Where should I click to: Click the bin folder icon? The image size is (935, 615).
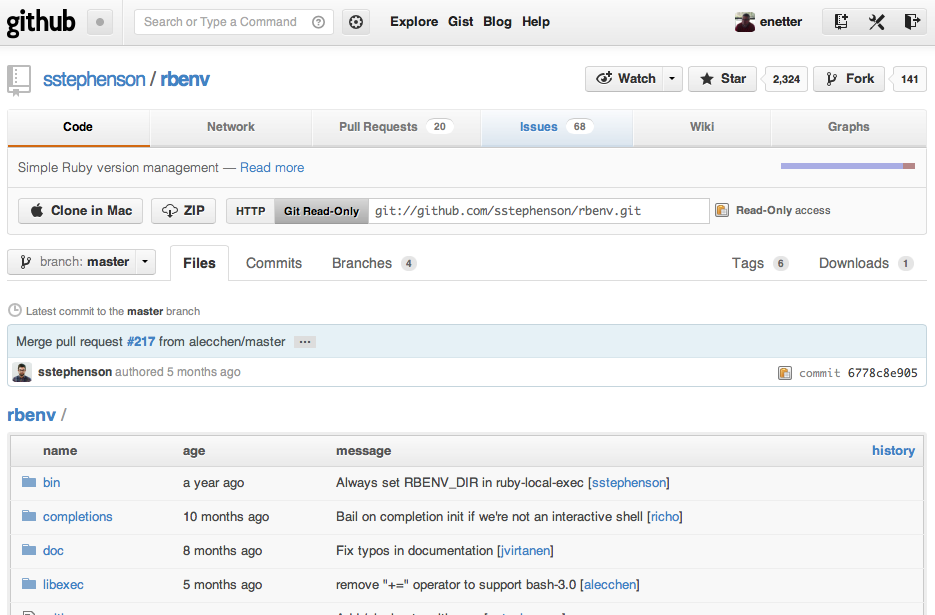coord(29,481)
